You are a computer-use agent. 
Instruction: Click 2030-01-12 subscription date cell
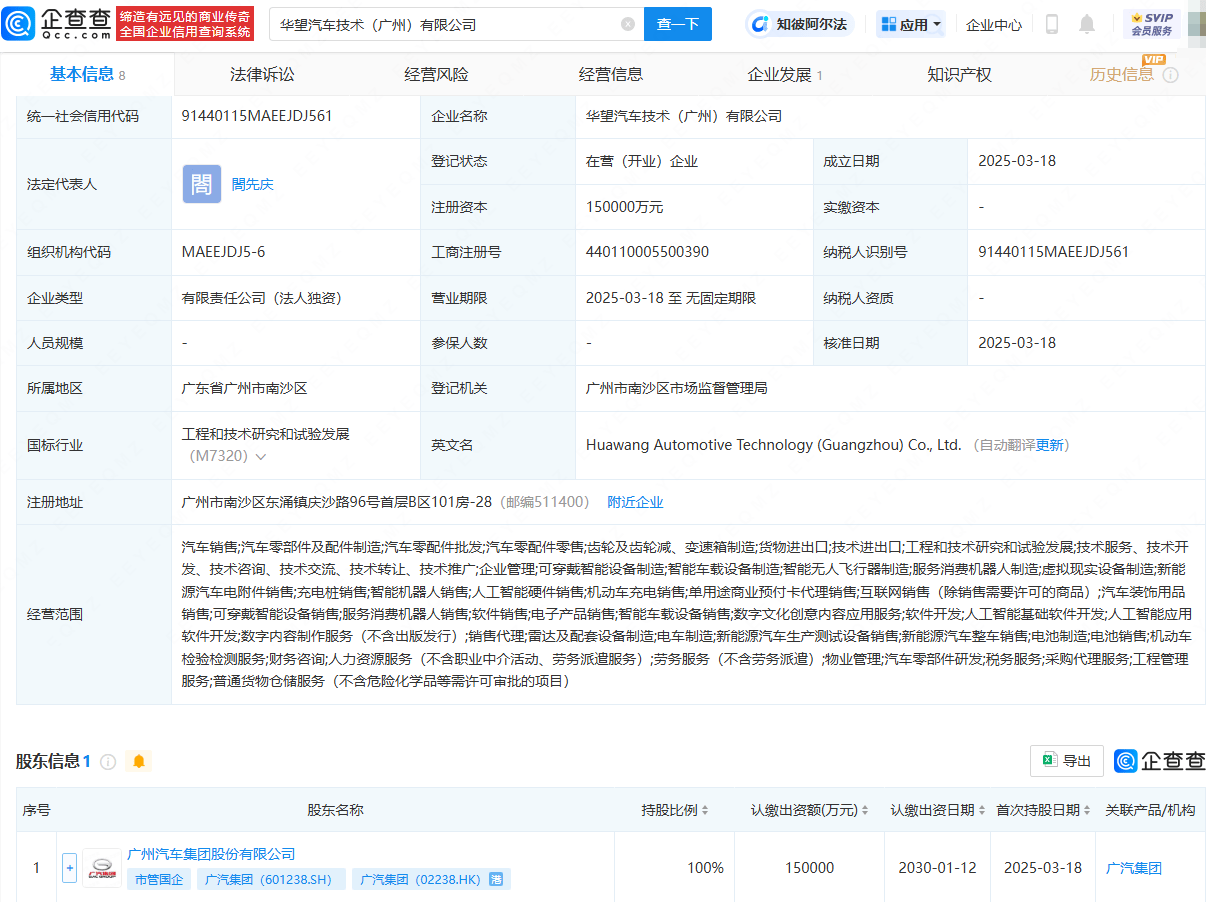click(x=937, y=868)
